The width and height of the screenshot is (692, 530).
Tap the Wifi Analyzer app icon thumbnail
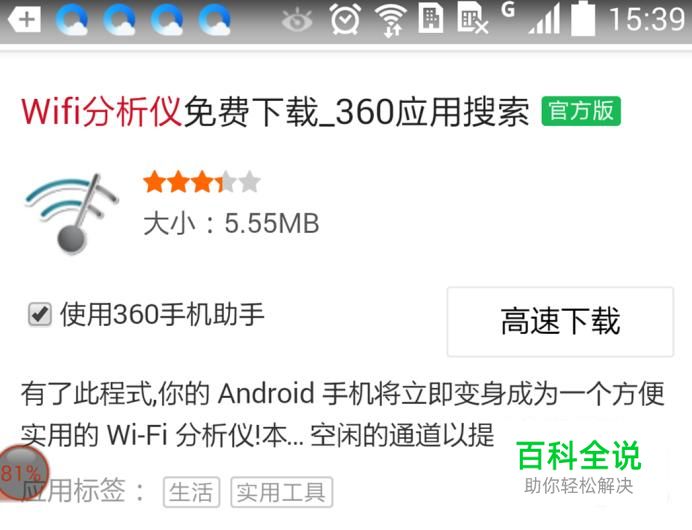pos(71,214)
